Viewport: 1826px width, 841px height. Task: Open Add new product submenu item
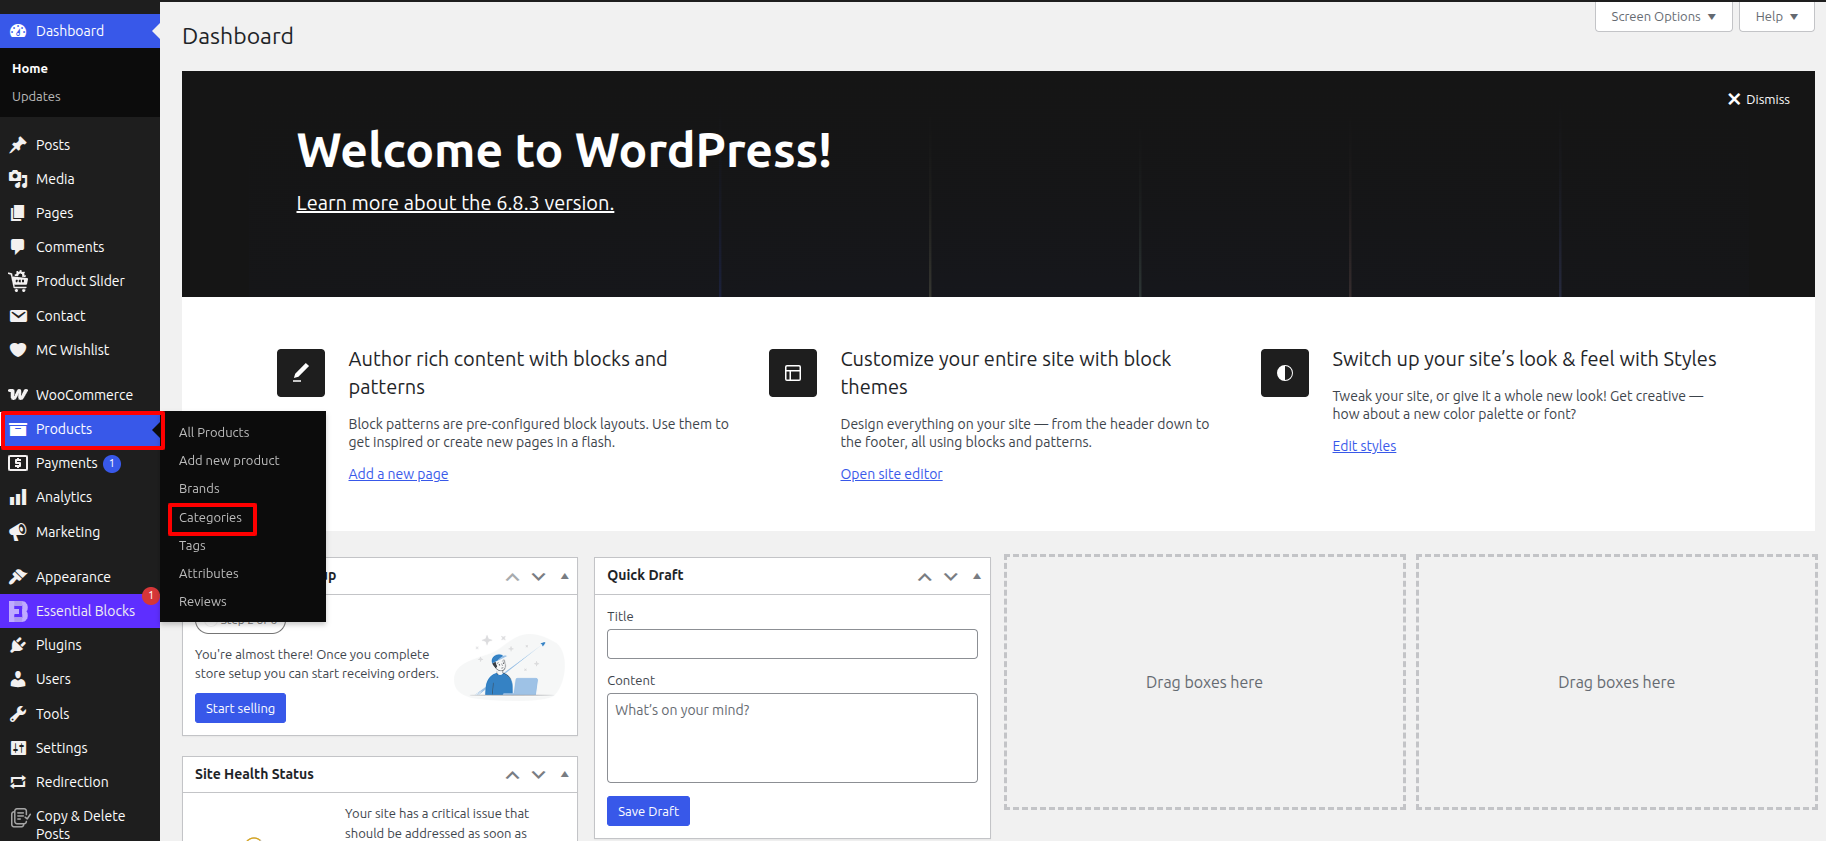point(229,461)
